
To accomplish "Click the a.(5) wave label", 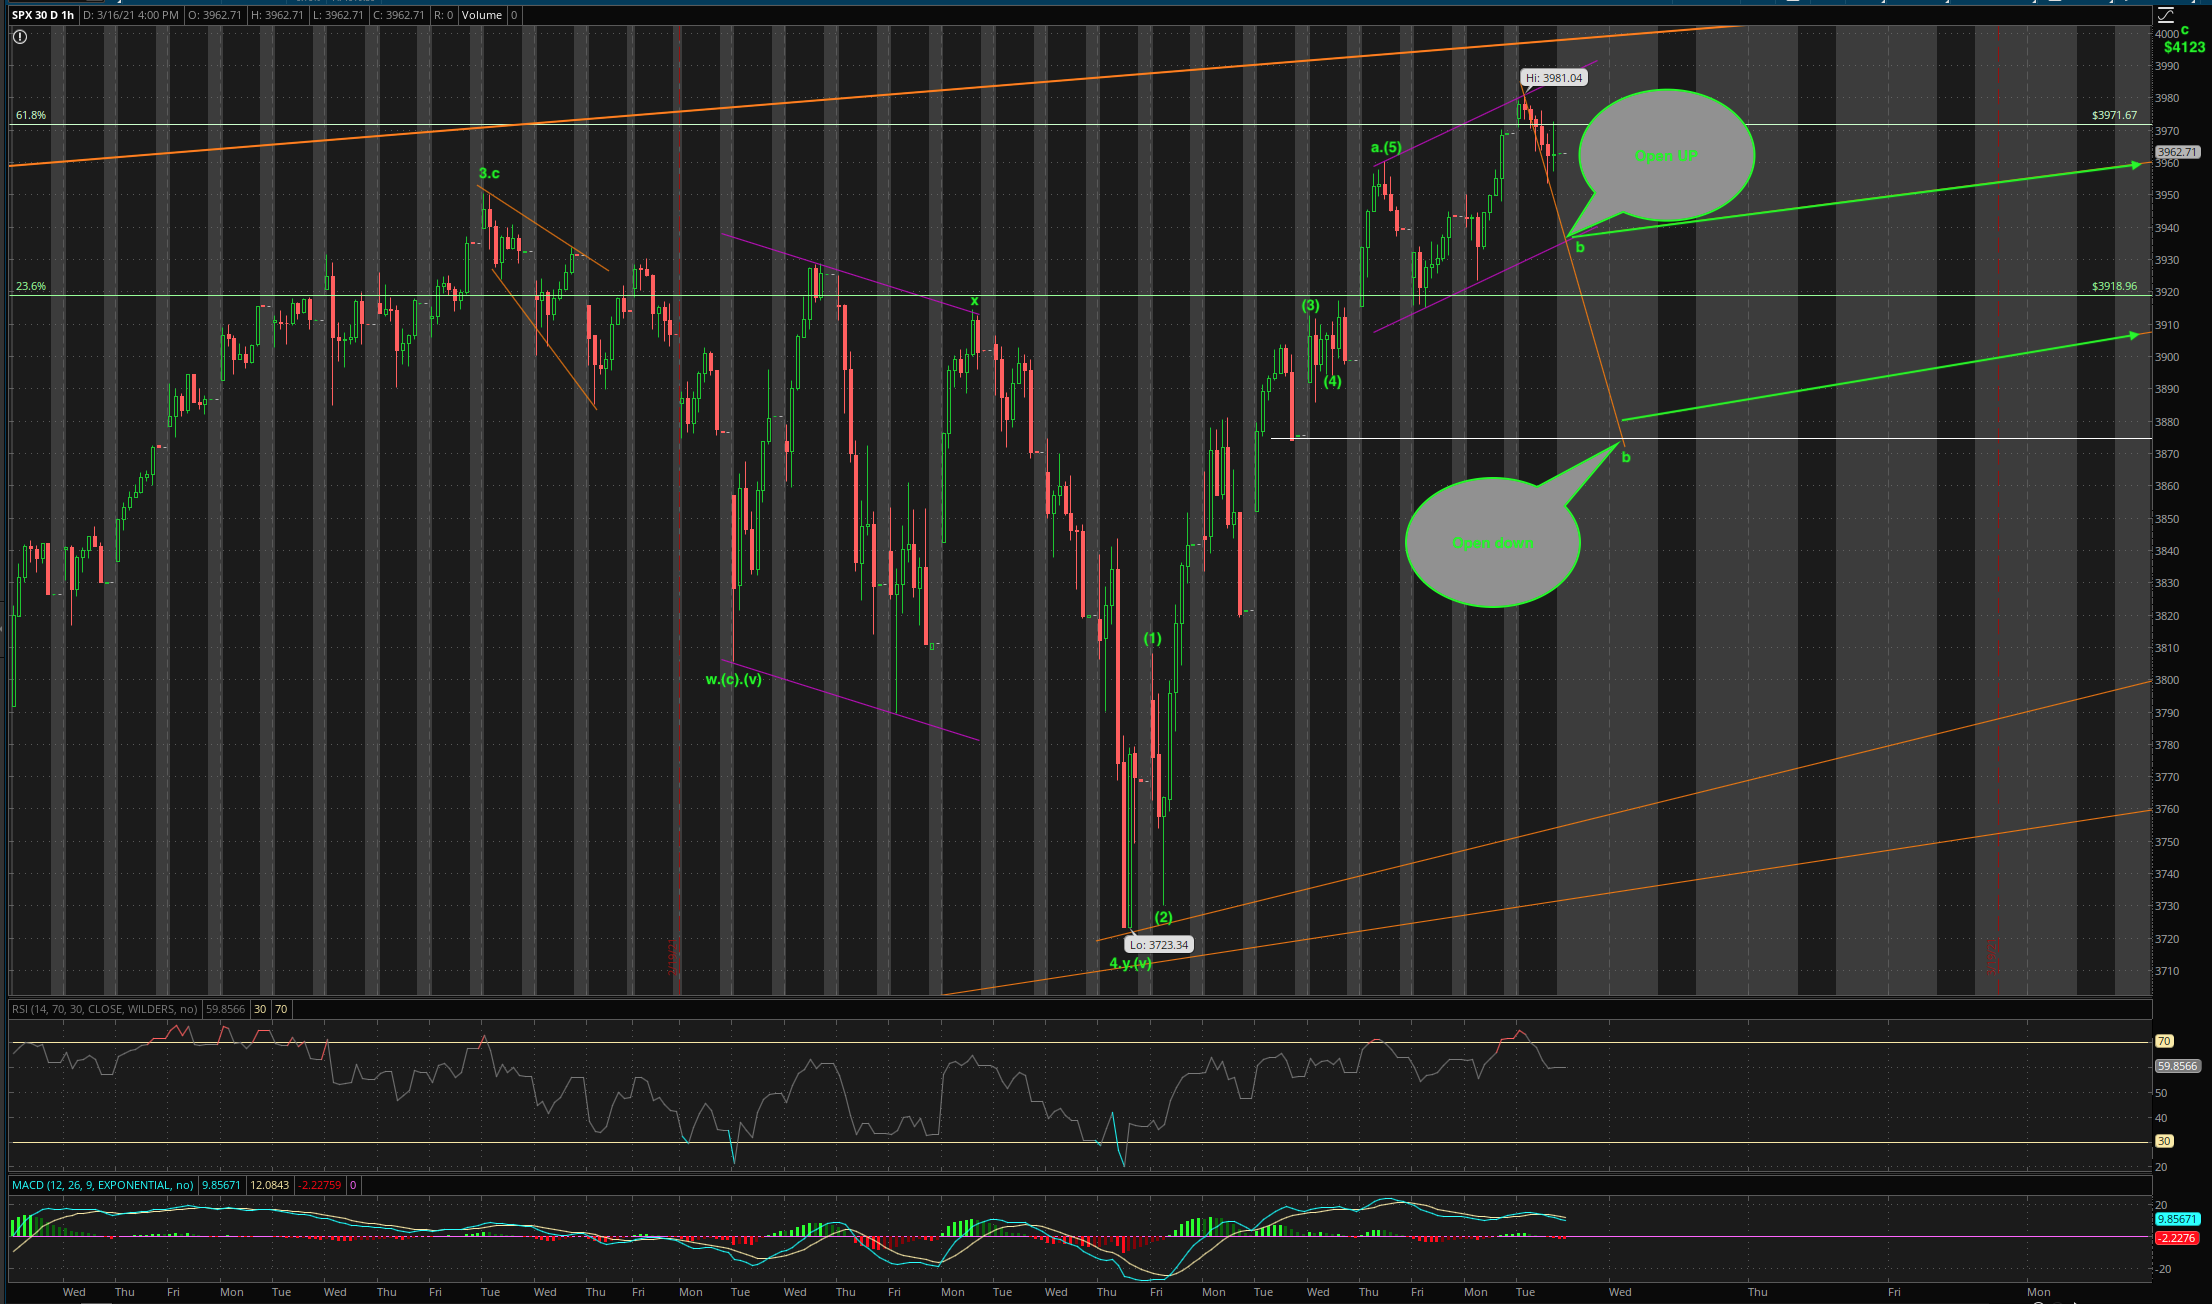I will point(1386,147).
